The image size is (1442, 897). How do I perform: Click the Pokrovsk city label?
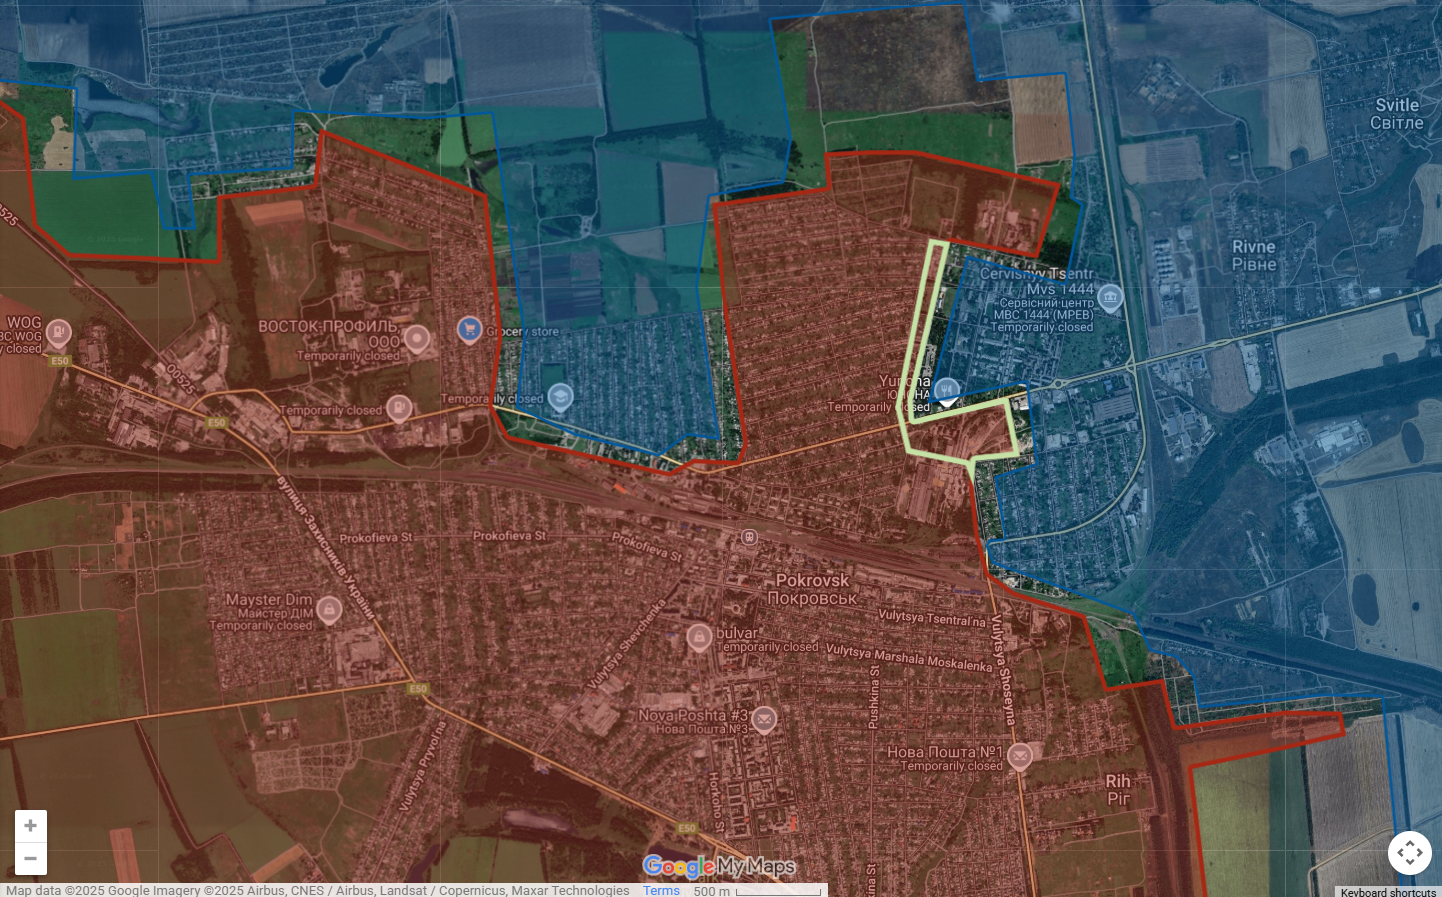(812, 589)
